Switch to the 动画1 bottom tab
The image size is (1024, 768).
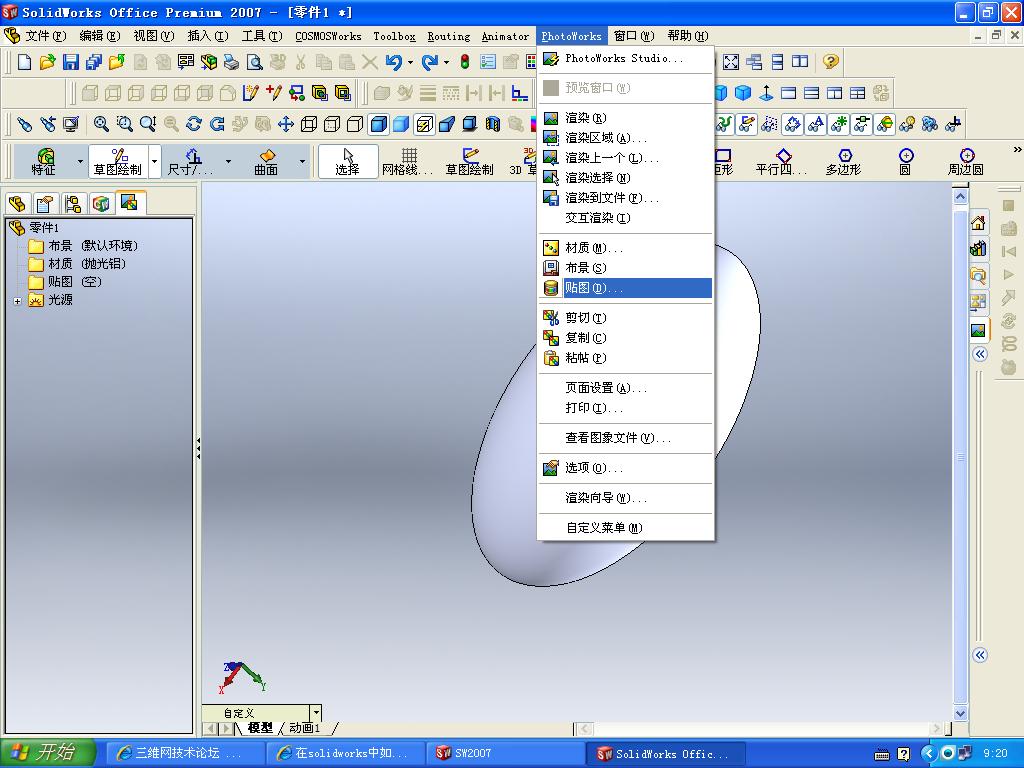pos(304,728)
